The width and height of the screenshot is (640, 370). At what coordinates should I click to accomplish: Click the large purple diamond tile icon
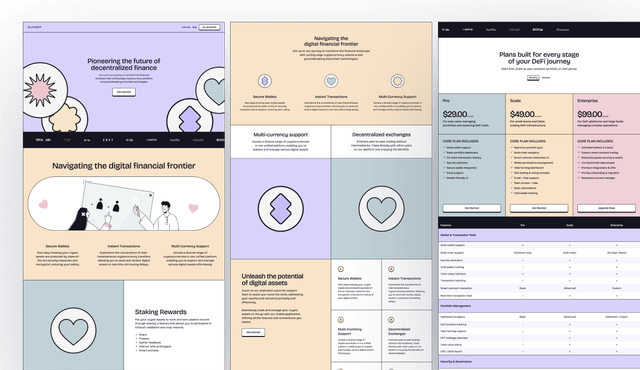[x=281, y=209]
